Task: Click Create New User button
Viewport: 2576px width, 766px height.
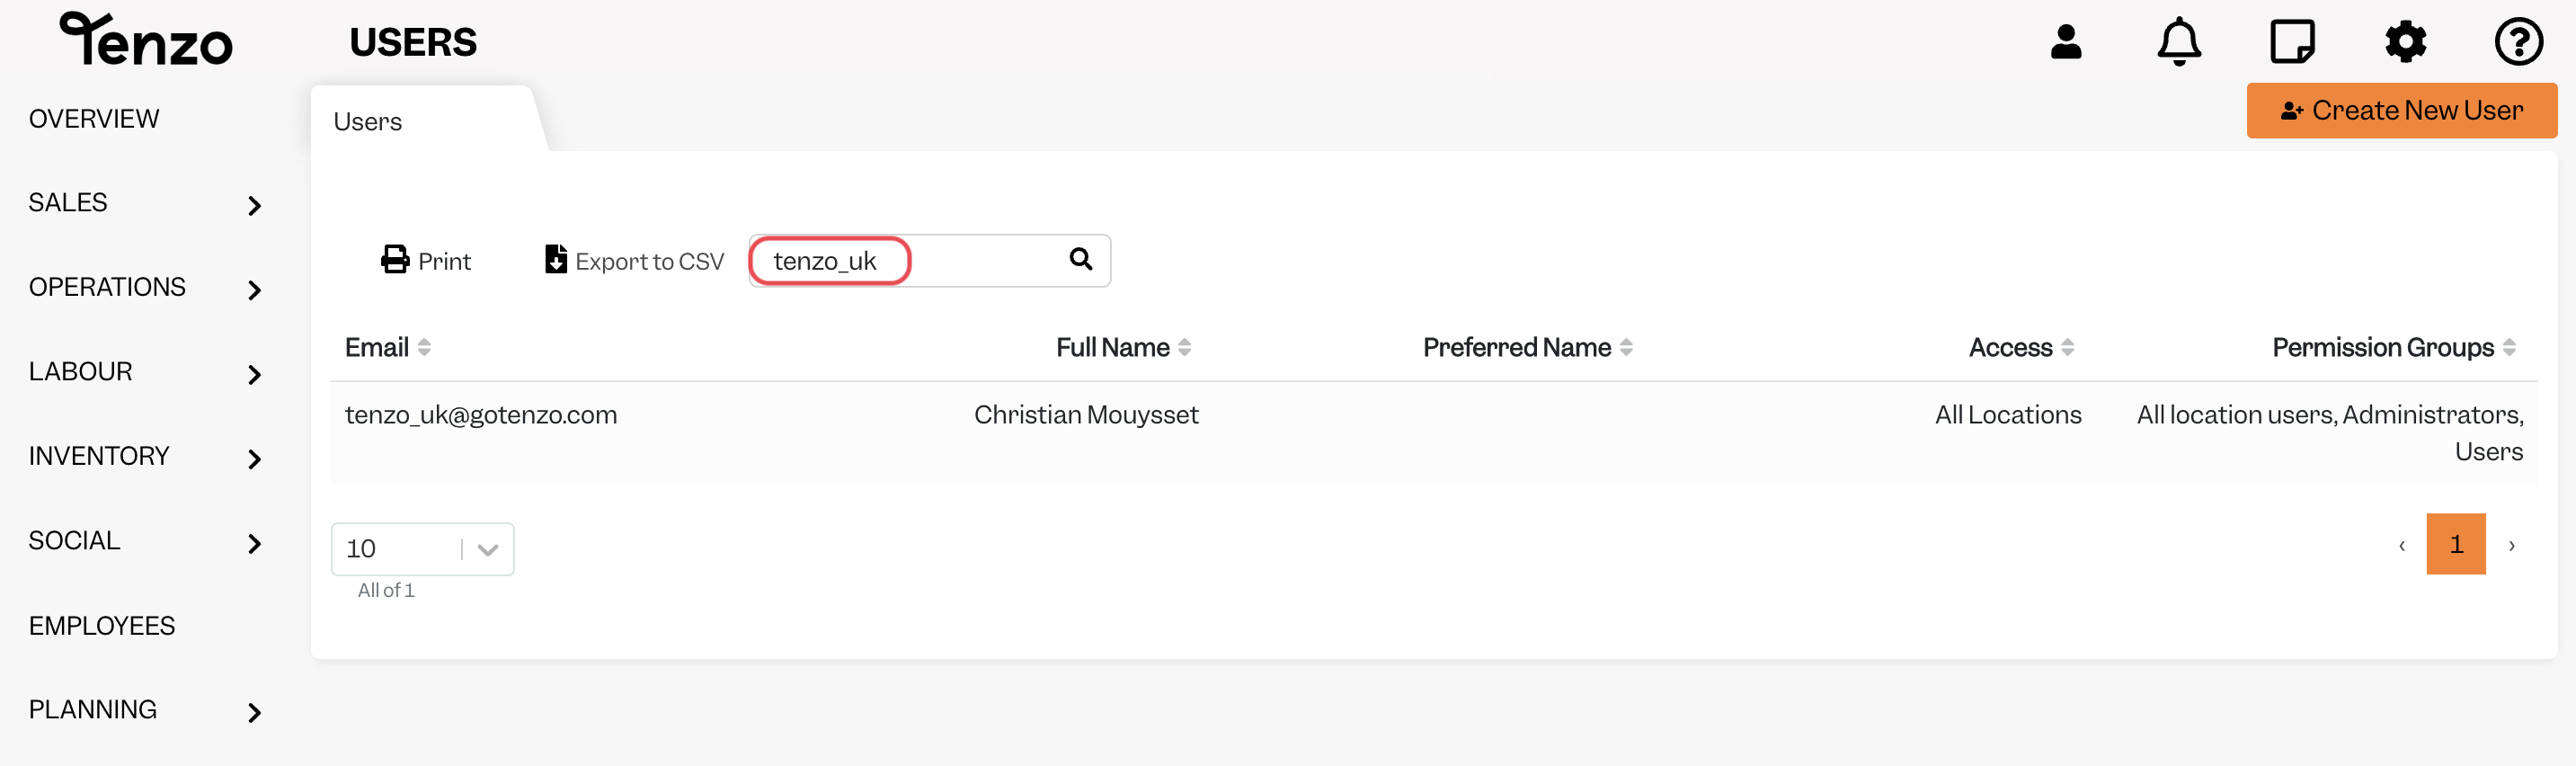Action: tap(2401, 111)
